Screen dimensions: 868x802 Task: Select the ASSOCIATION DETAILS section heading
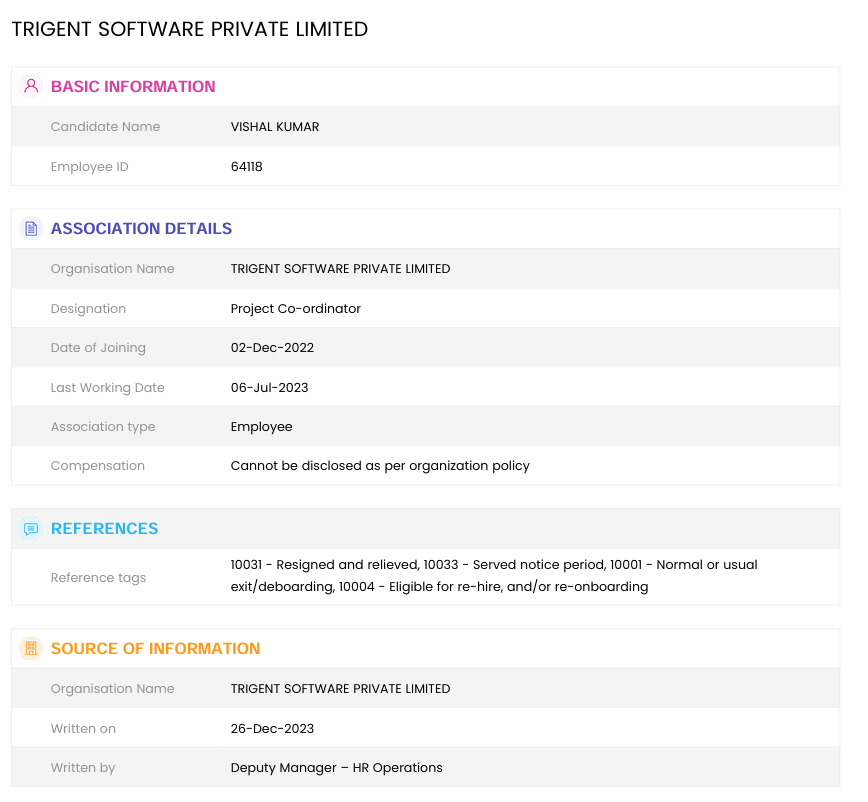141,228
